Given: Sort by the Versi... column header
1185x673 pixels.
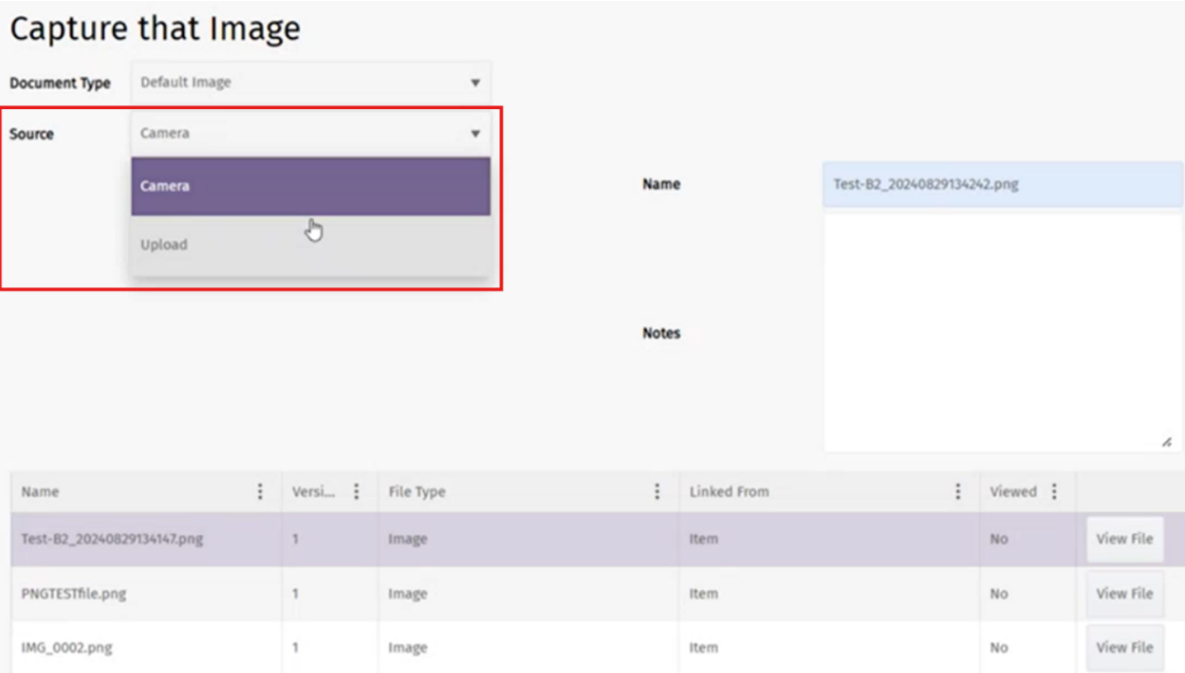Looking at the screenshot, I should tap(314, 492).
